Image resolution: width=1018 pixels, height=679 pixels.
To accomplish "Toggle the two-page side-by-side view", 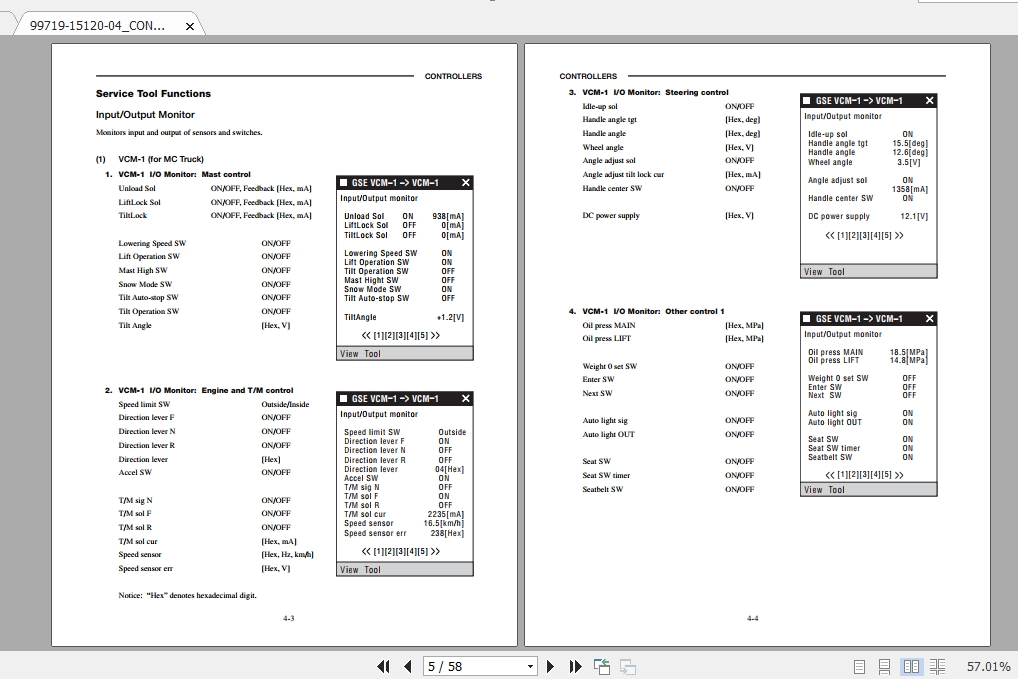I will 911,665.
